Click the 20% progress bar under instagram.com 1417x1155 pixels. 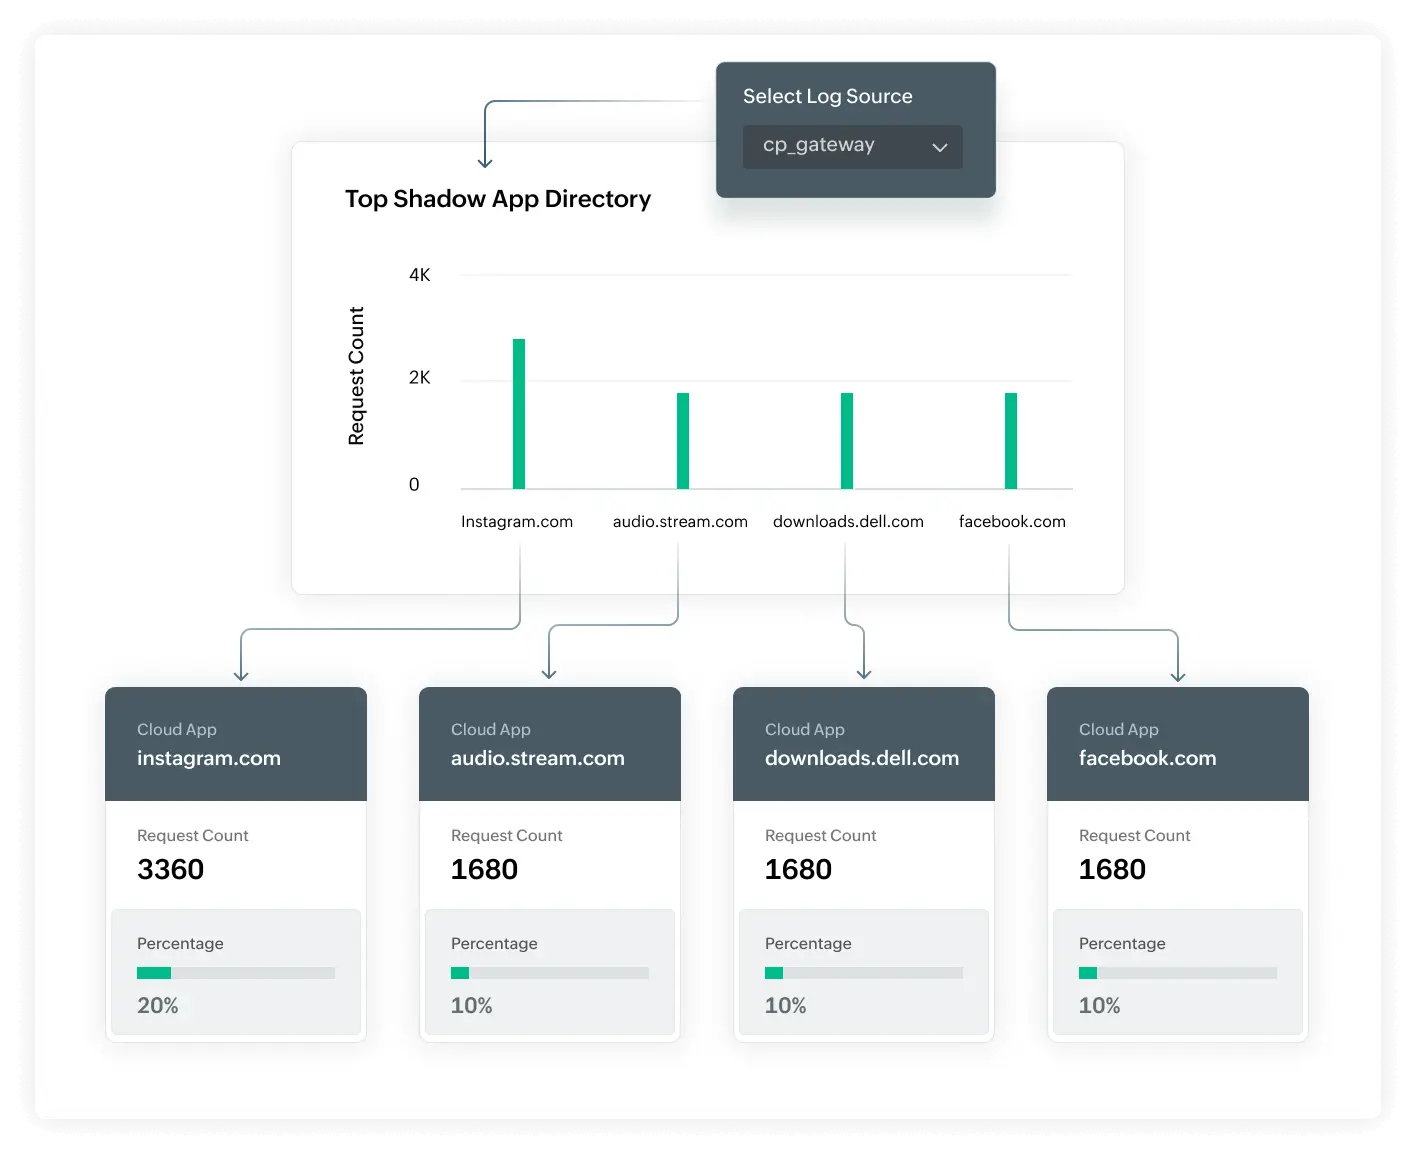click(x=236, y=972)
